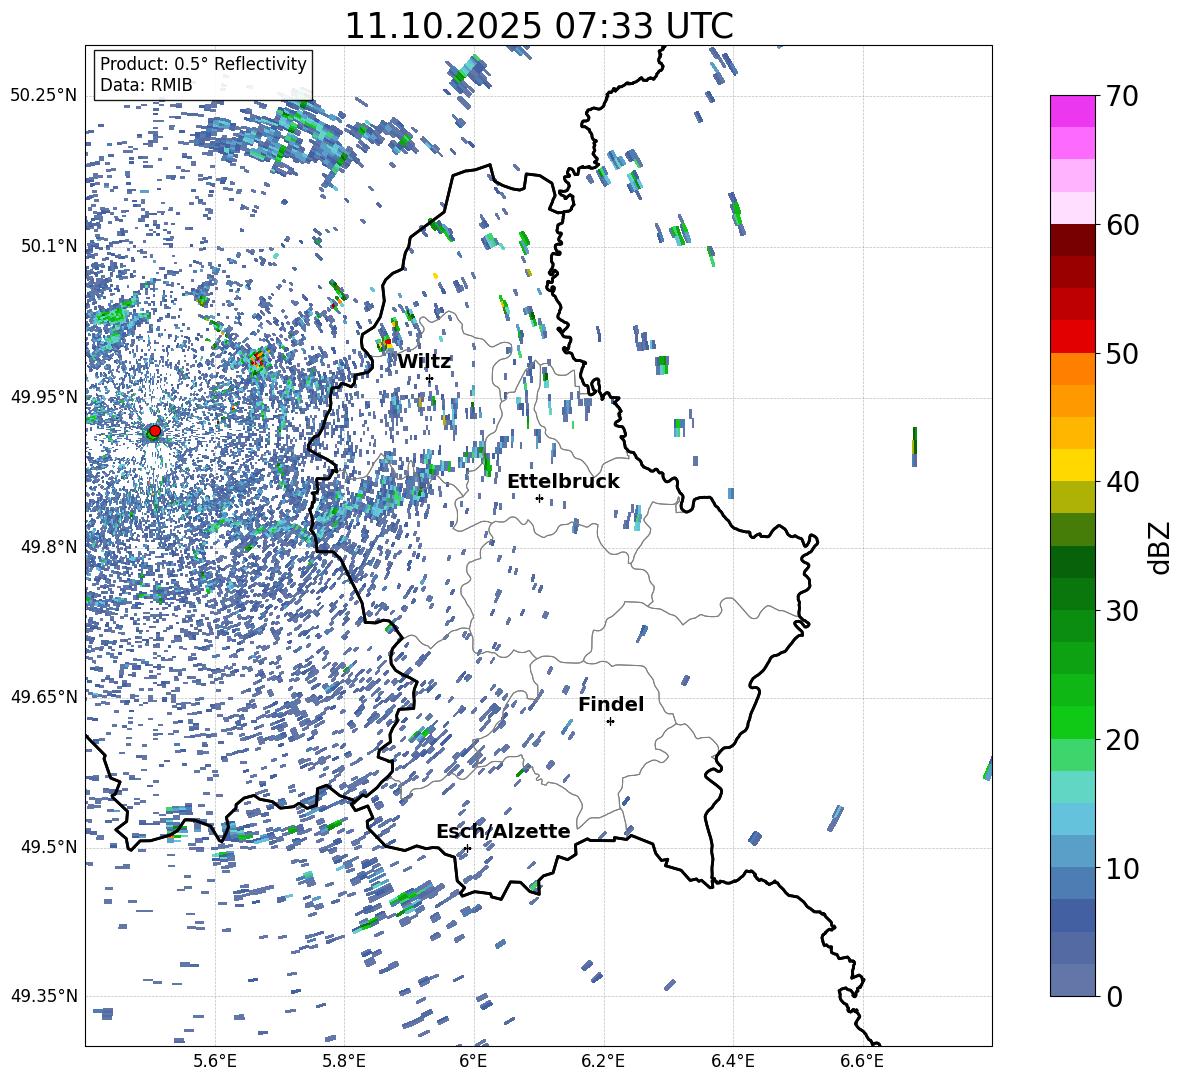
Task: Pick the bright red swatch just above 50
Action: pos(1072,336)
